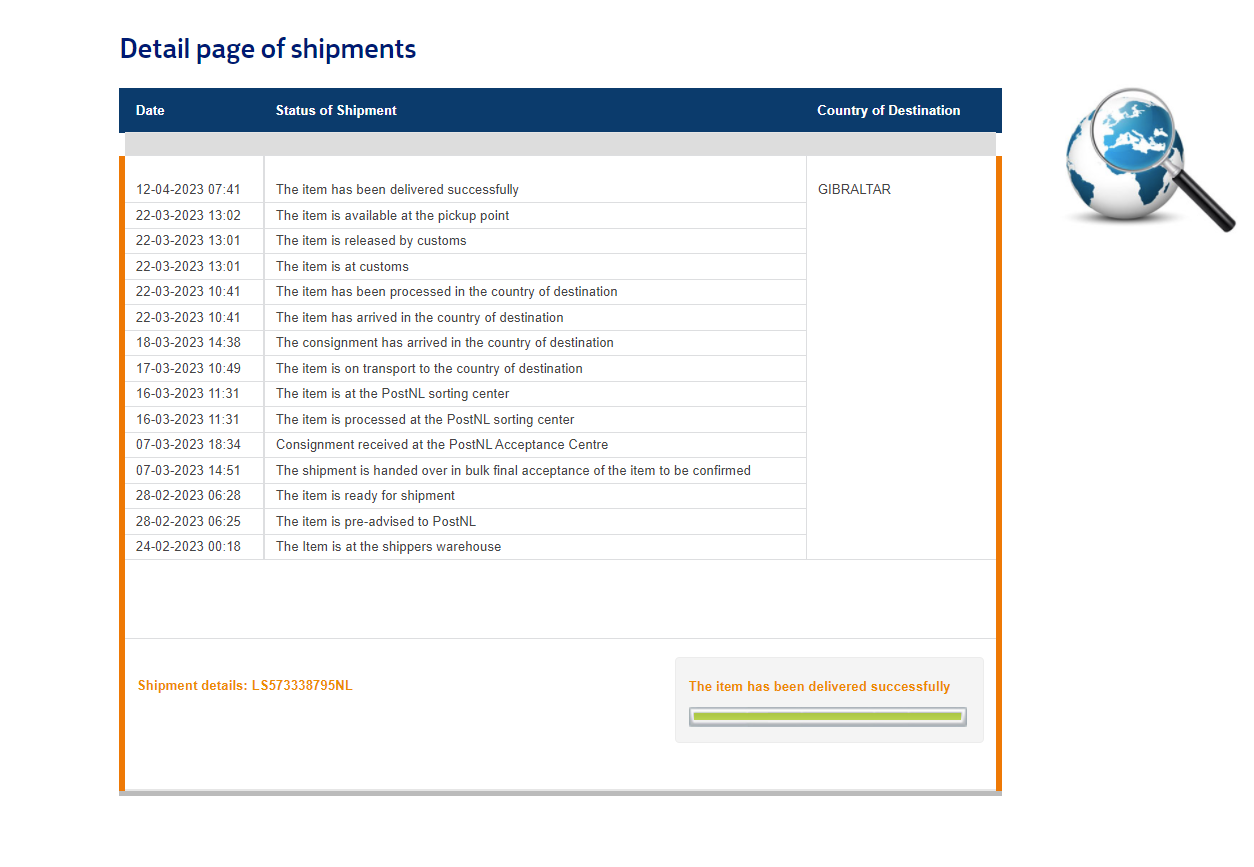Screen dimensions: 1254x867
Task: Select the 12-04-2023 07:41 date entry
Action: point(188,190)
